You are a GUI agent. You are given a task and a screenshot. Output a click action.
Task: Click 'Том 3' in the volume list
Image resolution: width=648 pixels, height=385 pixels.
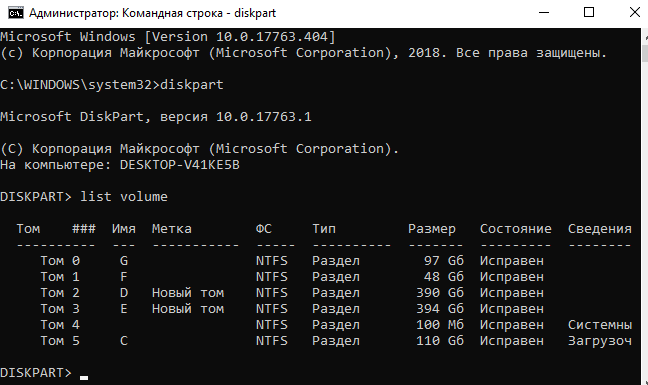click(60, 309)
